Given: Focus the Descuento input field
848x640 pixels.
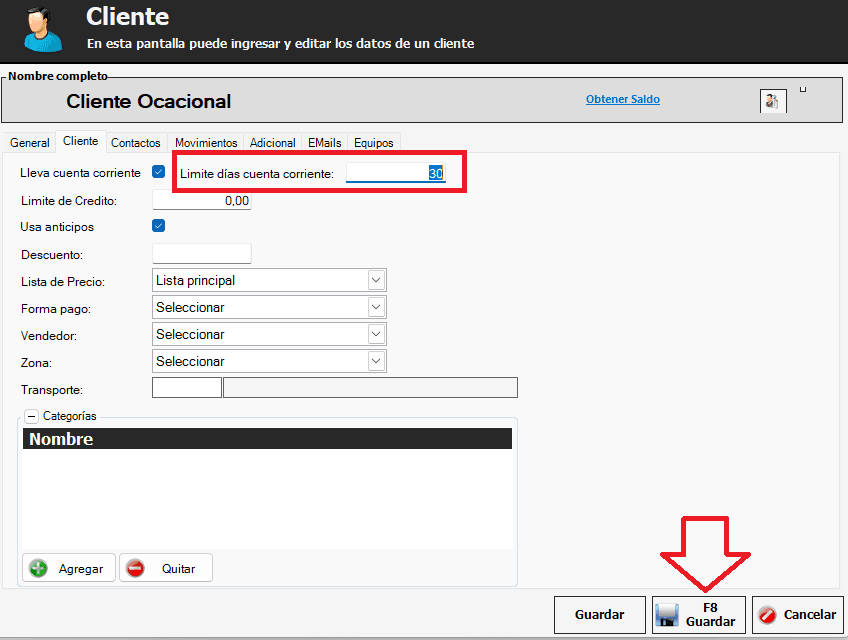Looking at the screenshot, I should [201, 254].
